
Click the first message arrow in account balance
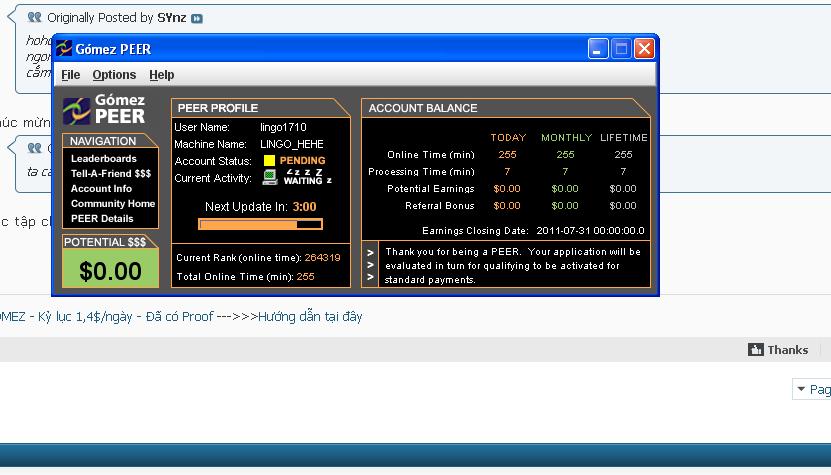click(x=370, y=253)
